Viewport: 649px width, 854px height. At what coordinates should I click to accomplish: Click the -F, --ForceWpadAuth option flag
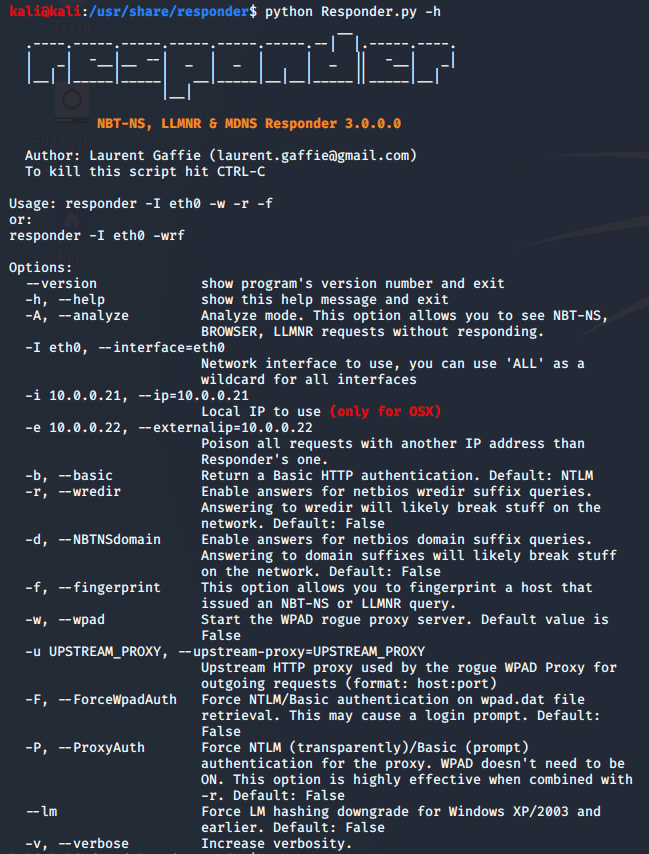click(x=101, y=700)
